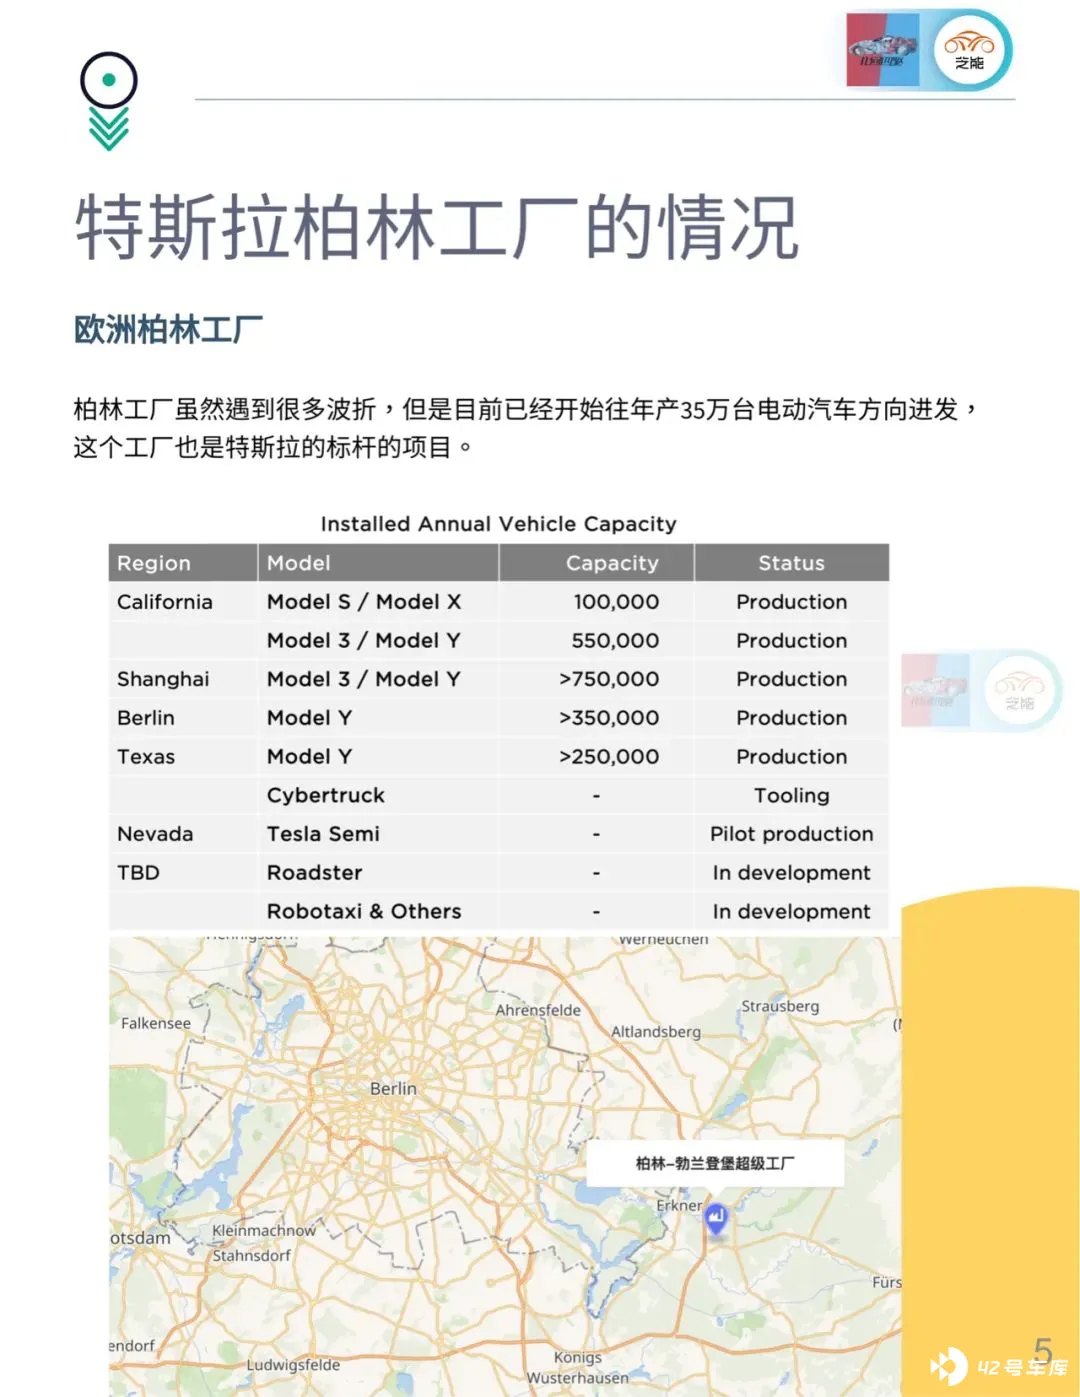1080x1397 pixels.
Task: Click the >350,000 capacity cell
Action: (x=609, y=718)
